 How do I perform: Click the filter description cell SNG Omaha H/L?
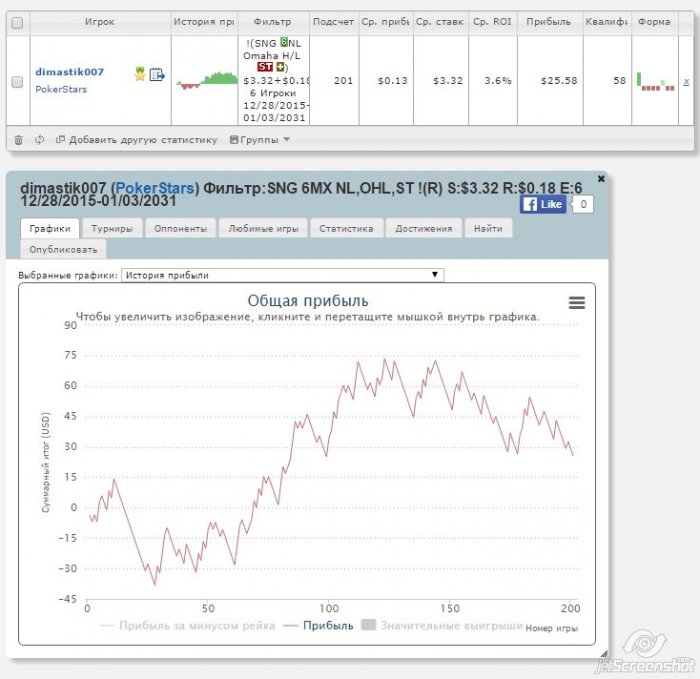274,80
